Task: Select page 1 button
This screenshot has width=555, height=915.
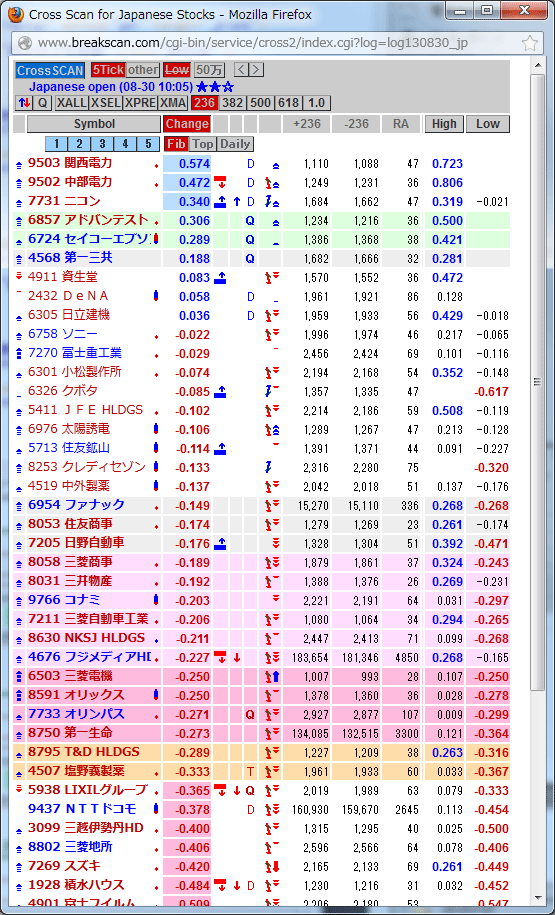Action: 57,144
